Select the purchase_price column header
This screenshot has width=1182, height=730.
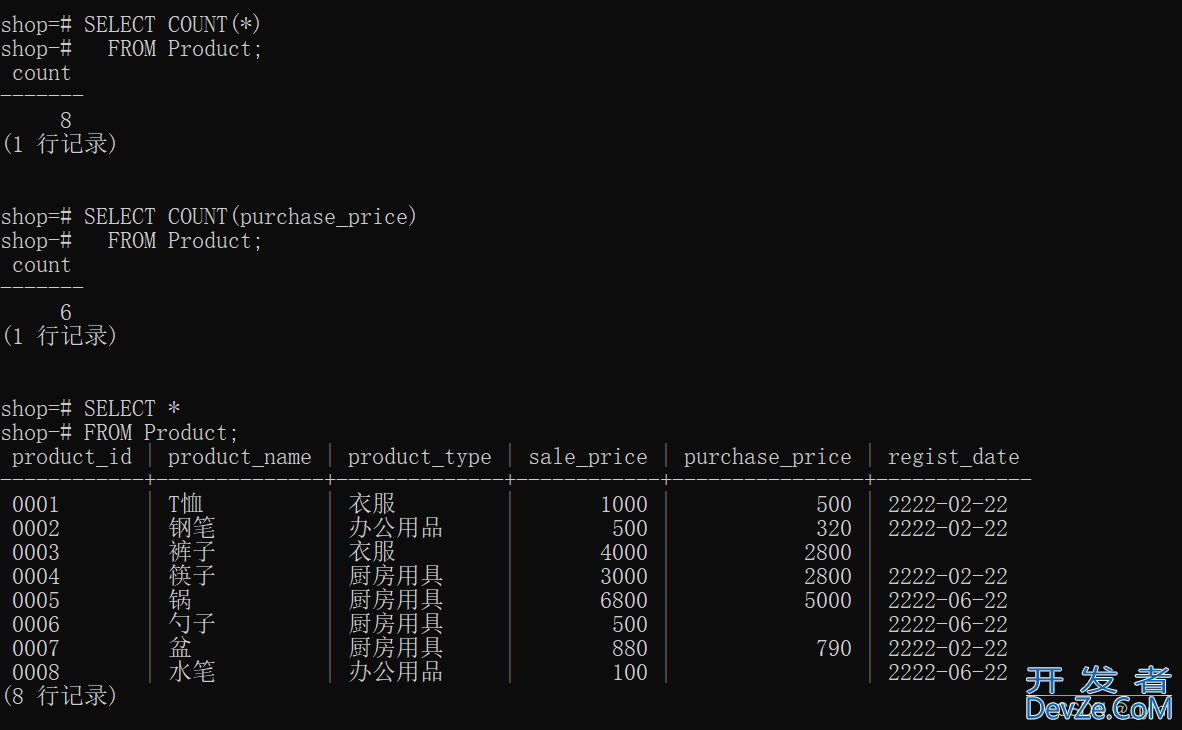pos(767,457)
